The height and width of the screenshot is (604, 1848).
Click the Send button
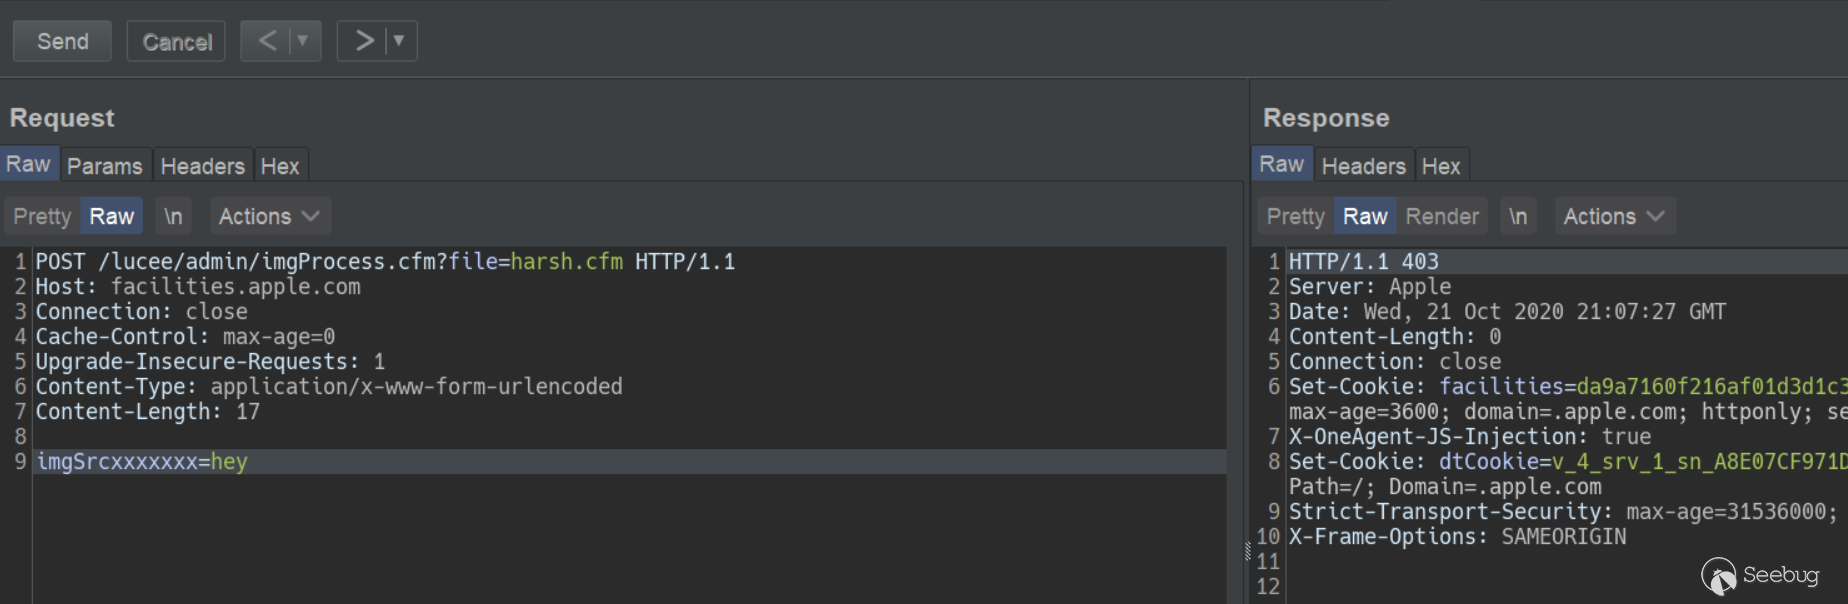(62, 41)
